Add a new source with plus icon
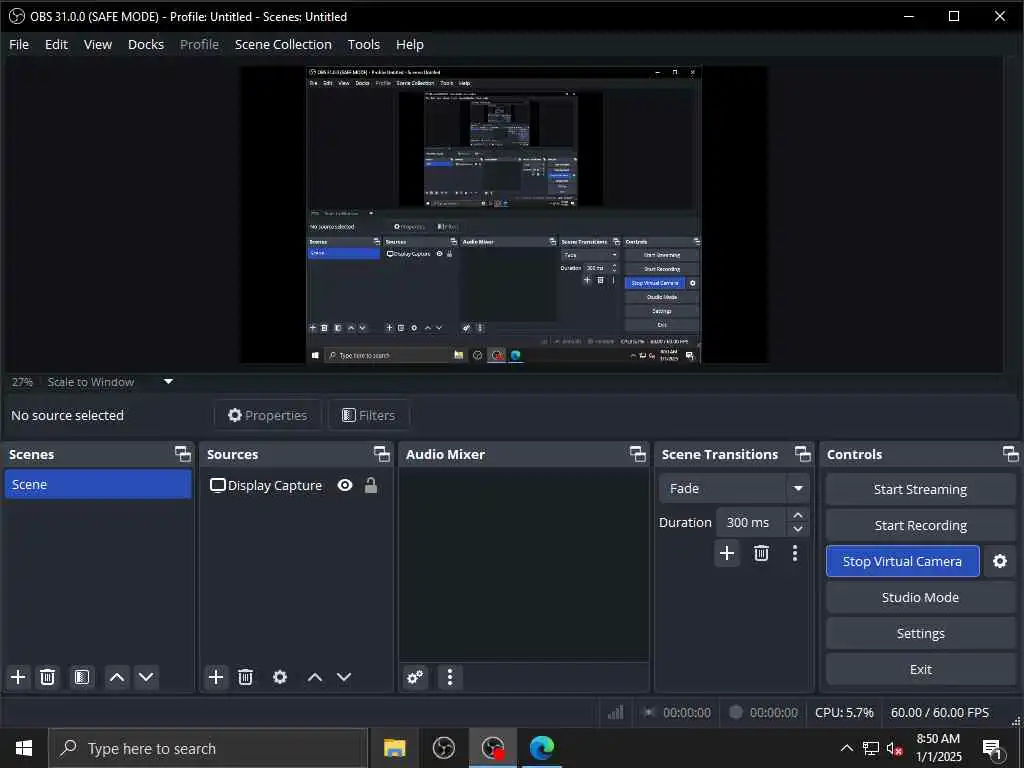The width and height of the screenshot is (1024, 768). point(216,677)
